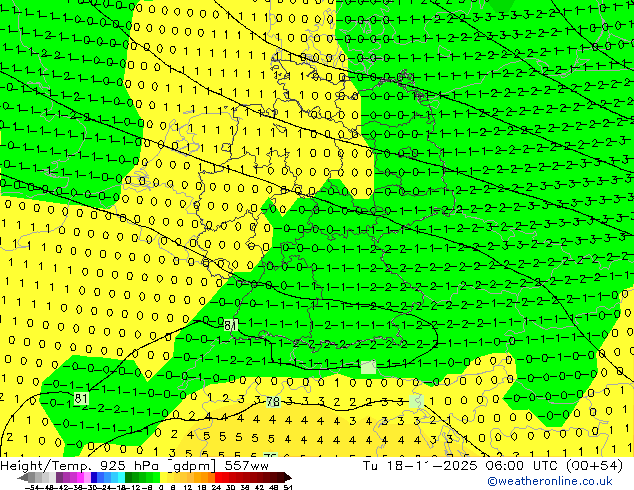Click the "-42" legend scale value
Screen dimensions: 634x490
[61, 488]
